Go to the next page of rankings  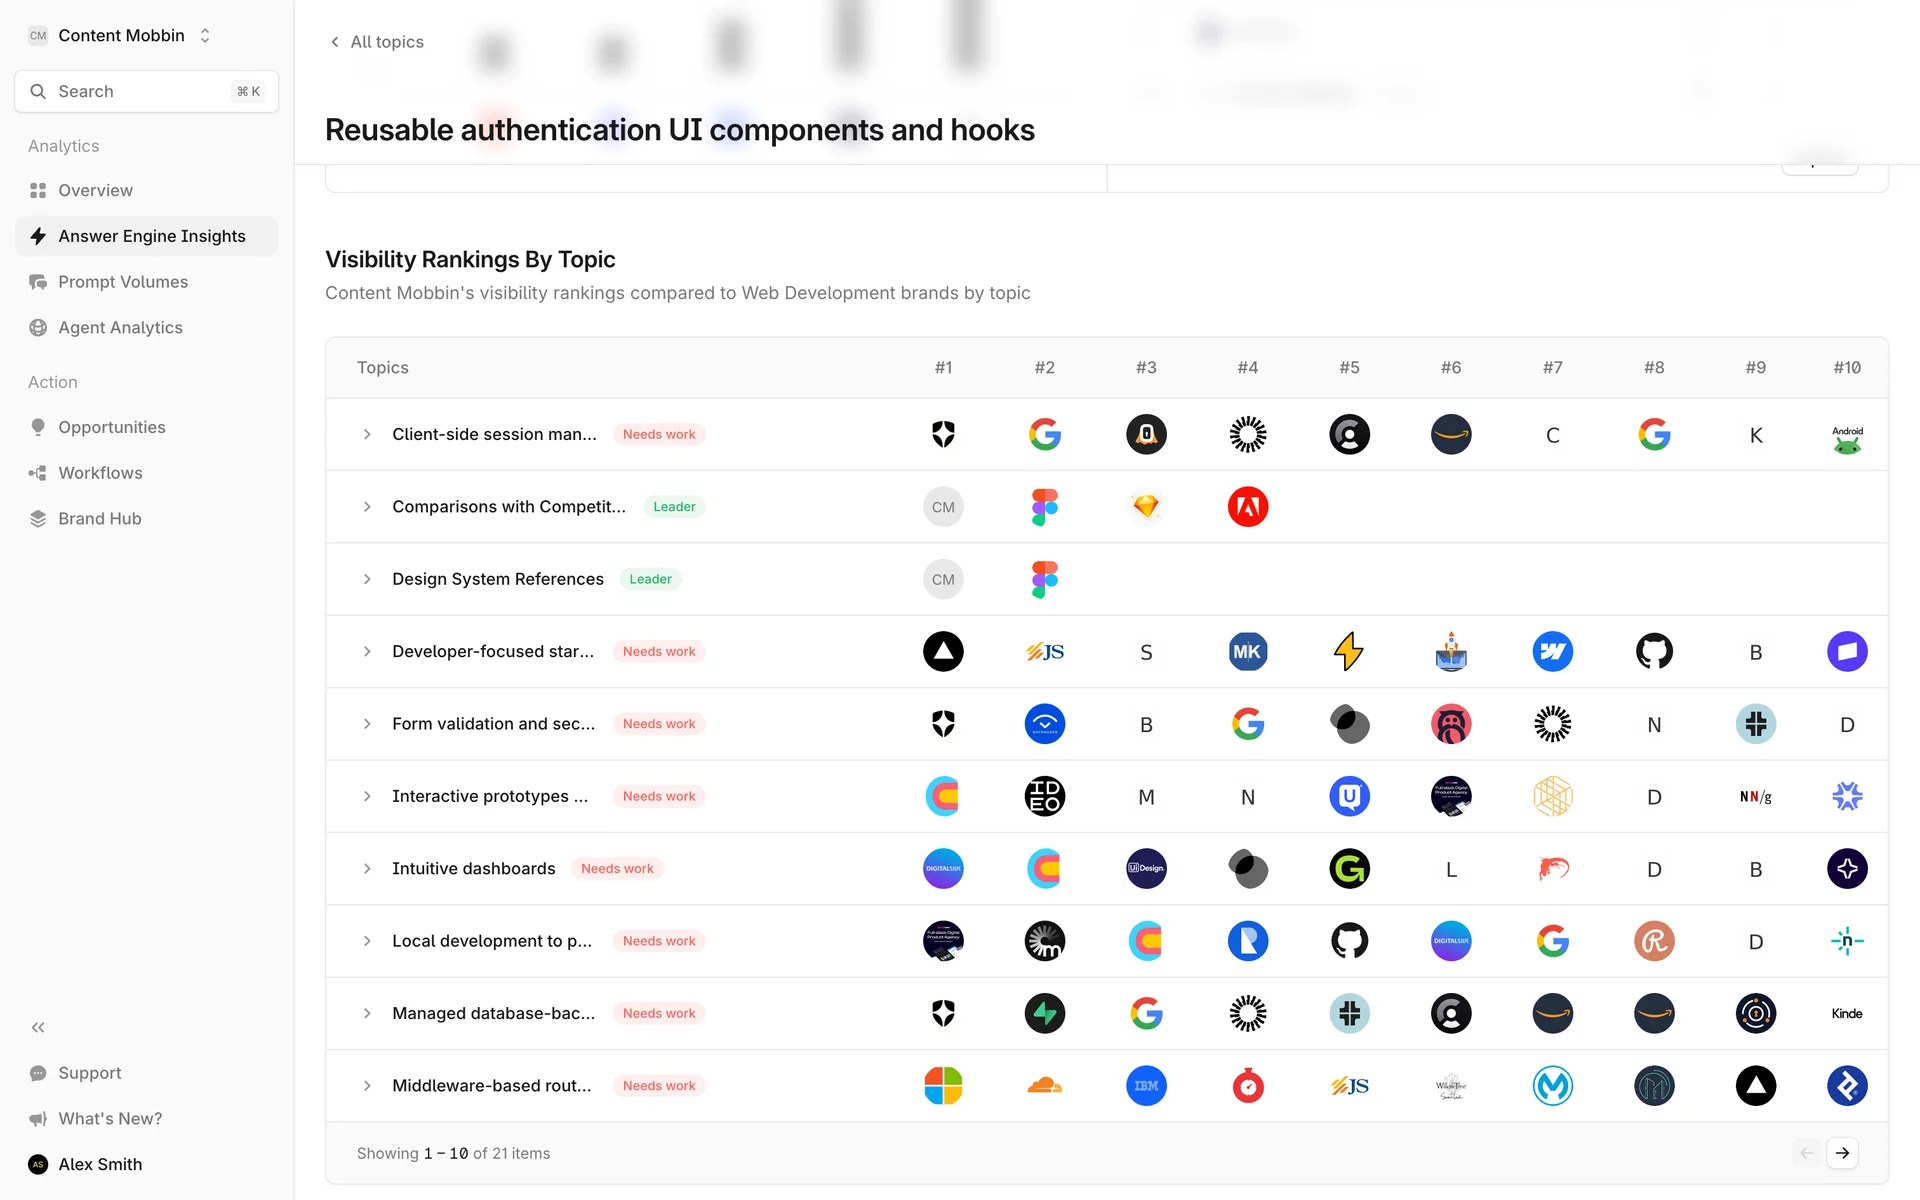[1842, 1153]
